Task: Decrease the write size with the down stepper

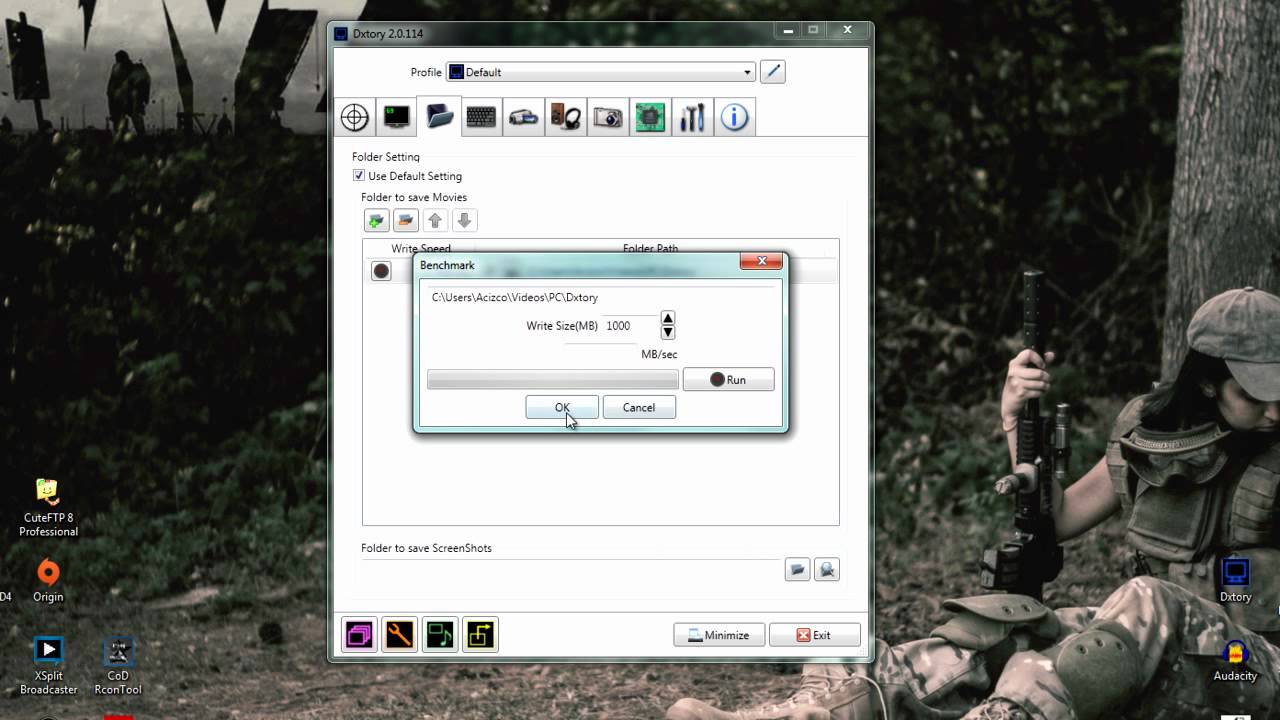Action: click(x=668, y=333)
